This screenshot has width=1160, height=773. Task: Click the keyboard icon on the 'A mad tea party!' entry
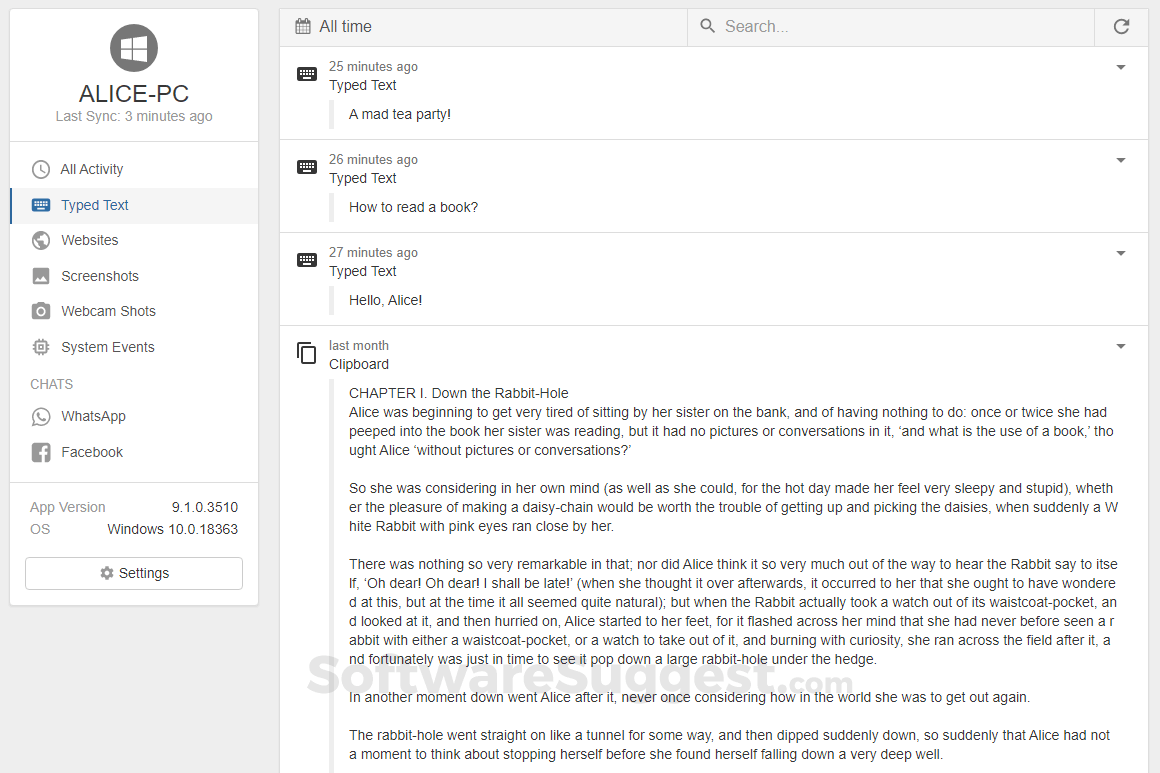click(x=307, y=74)
